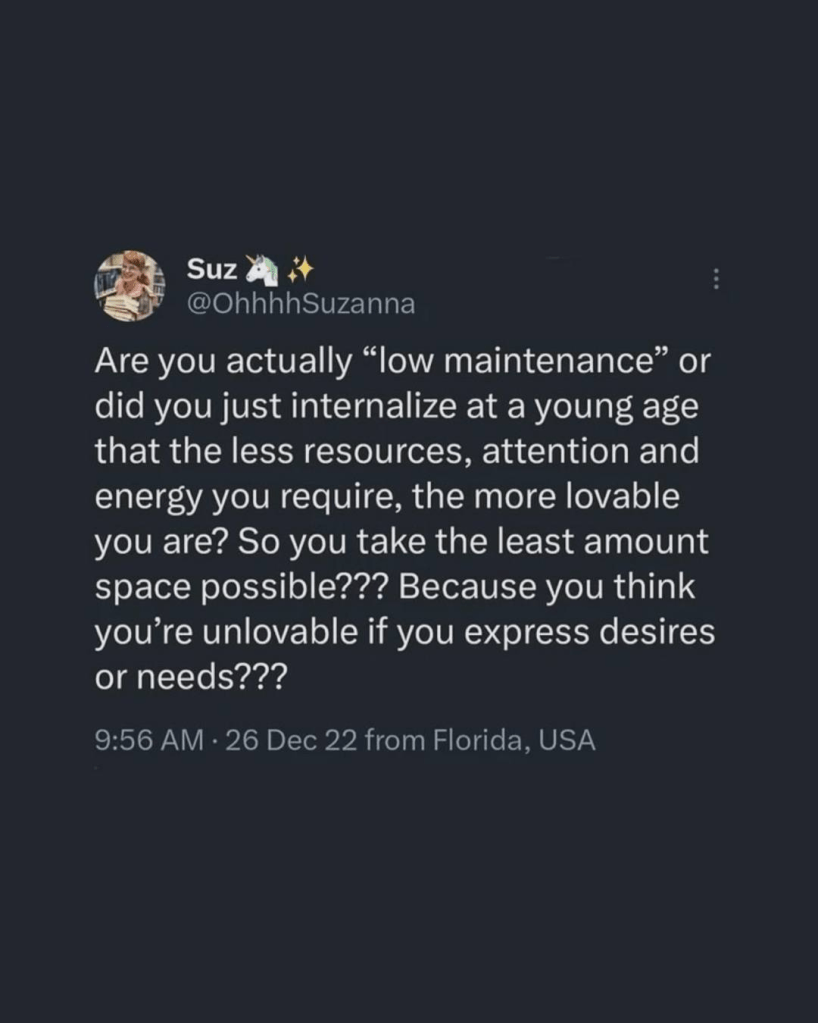Viewport: 818px width, 1023px height.
Task: Click the final line "or needs???"
Action: click(191, 675)
